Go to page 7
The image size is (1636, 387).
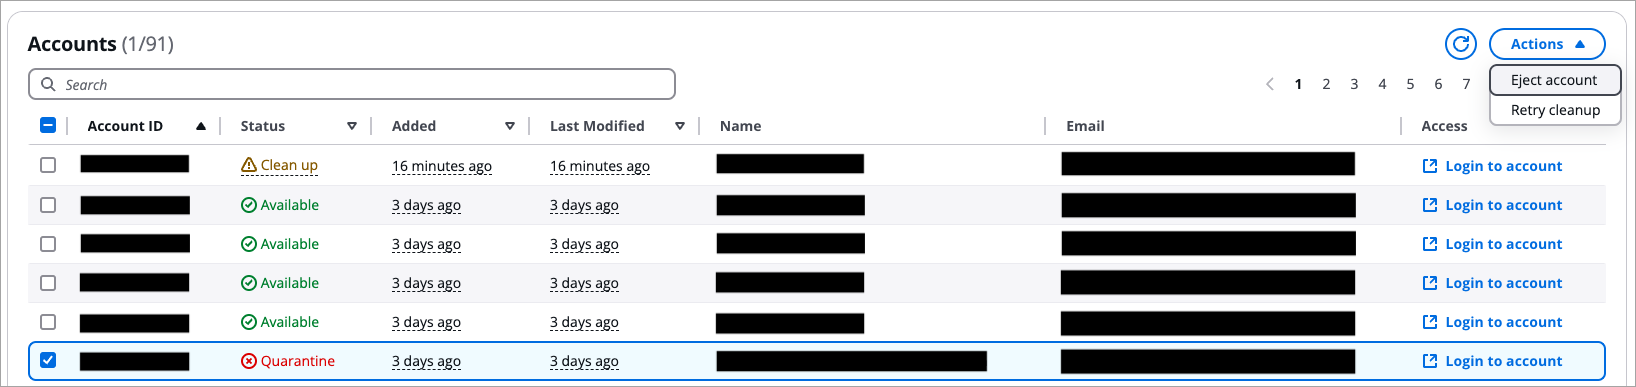[x=1466, y=84]
